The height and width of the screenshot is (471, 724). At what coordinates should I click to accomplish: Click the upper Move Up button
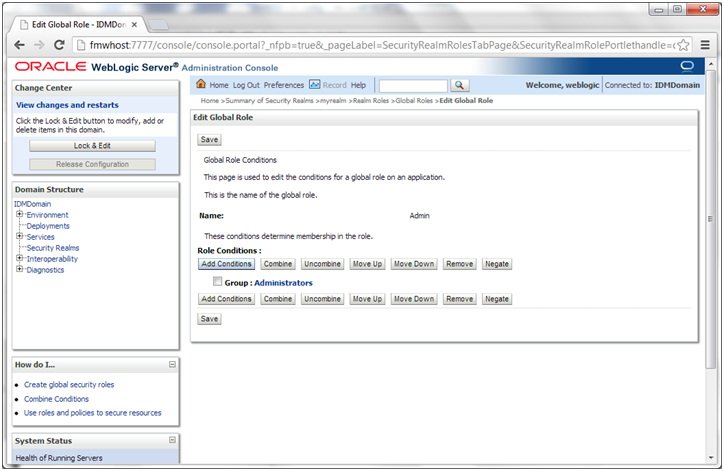coord(367,264)
